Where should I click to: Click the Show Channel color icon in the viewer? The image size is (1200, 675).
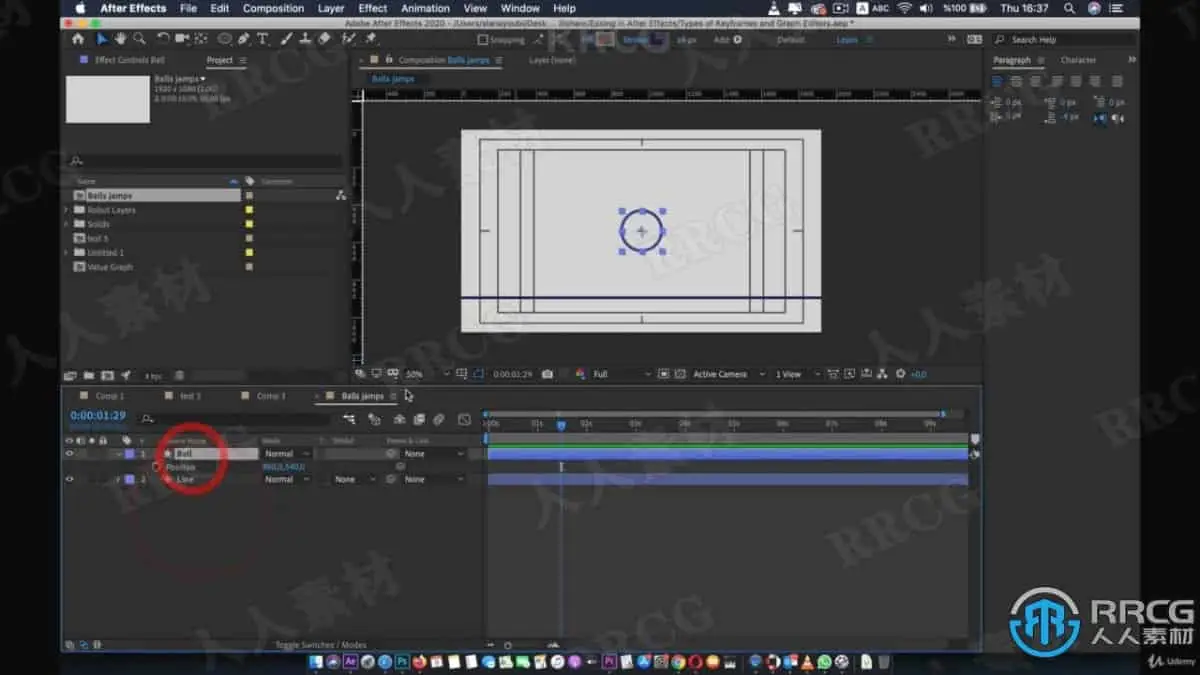tap(579, 374)
